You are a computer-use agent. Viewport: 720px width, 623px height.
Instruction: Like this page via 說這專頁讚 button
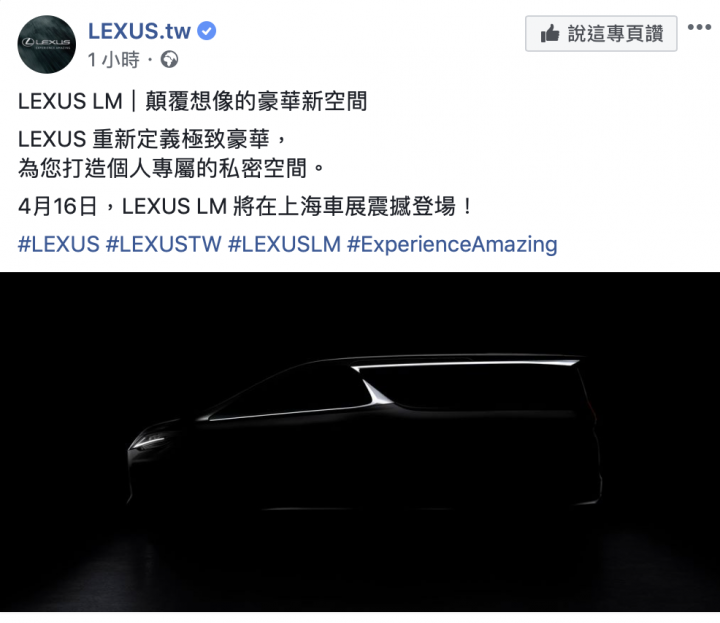(x=601, y=34)
